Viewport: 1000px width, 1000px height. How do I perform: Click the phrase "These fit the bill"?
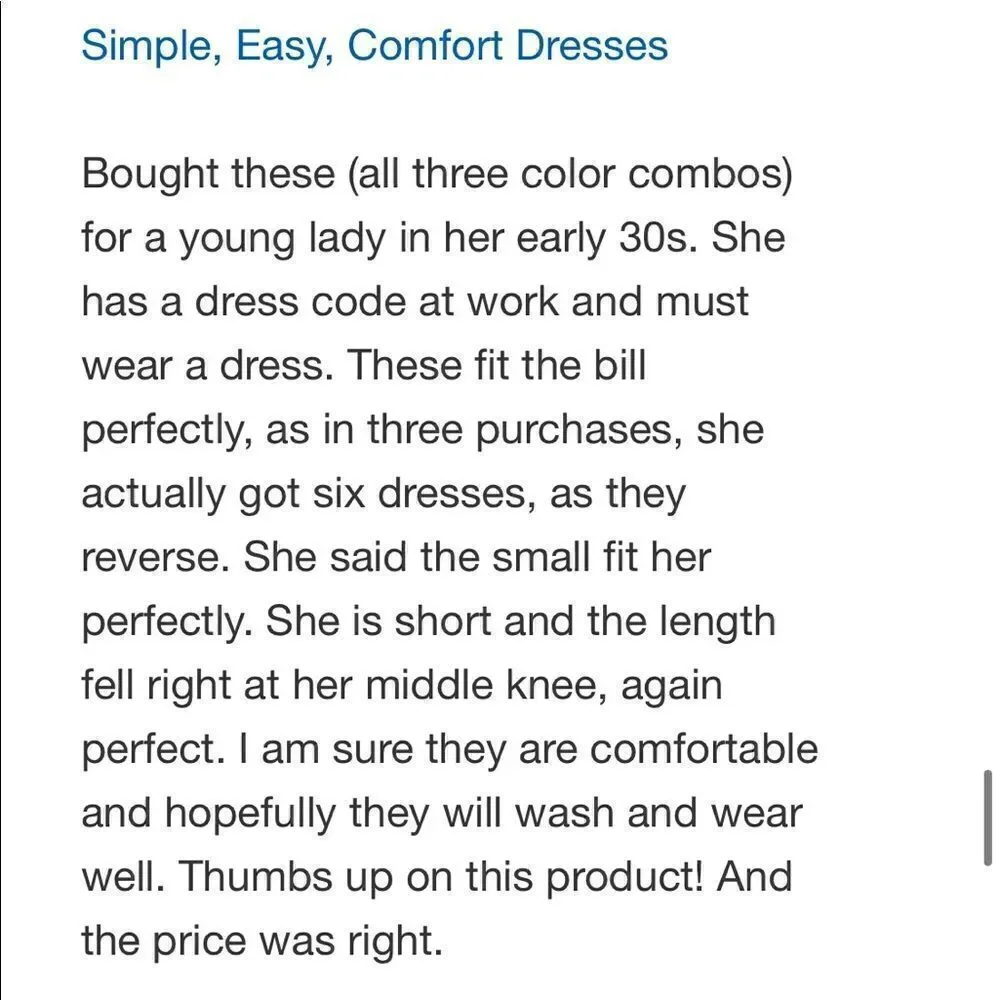point(497,365)
